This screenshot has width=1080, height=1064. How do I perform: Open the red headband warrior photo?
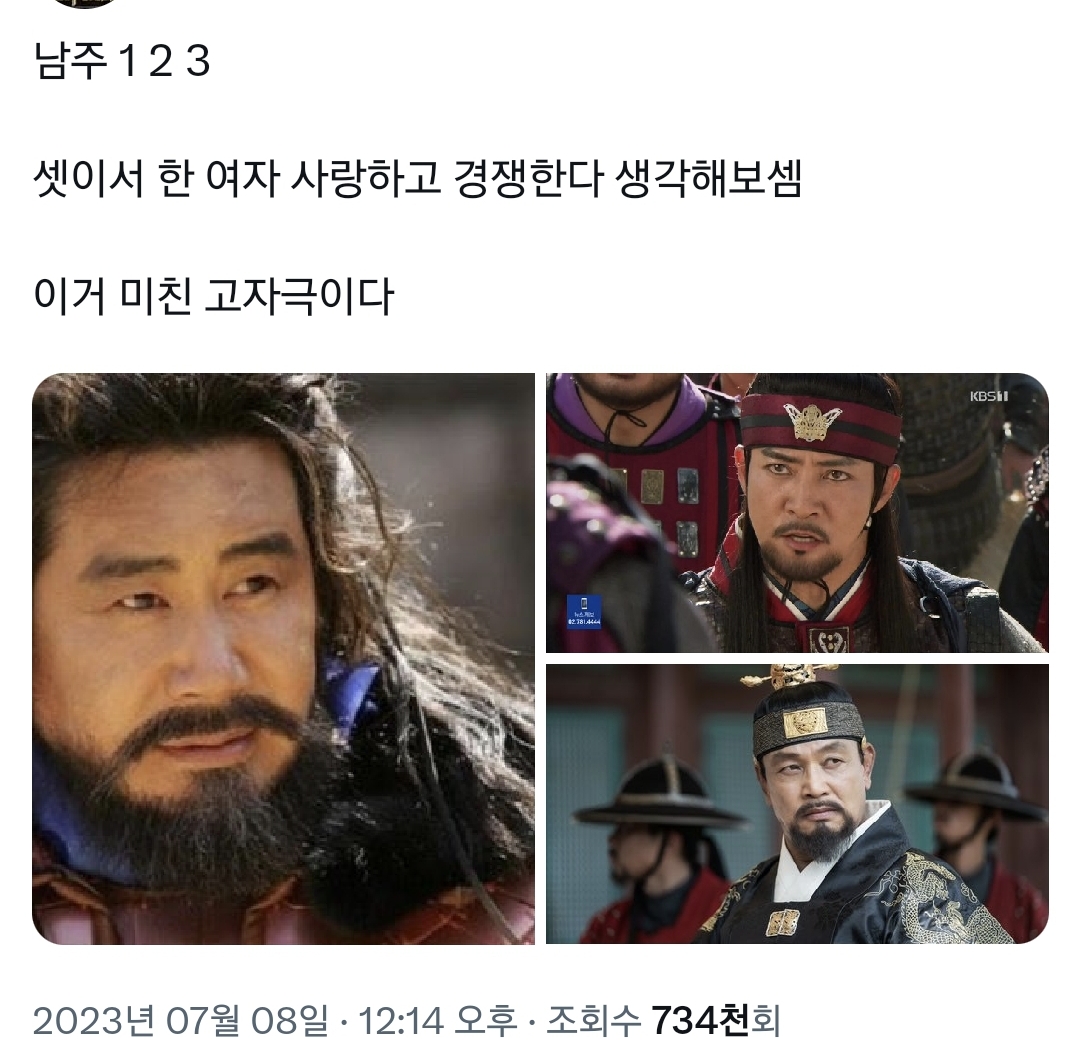tap(798, 513)
